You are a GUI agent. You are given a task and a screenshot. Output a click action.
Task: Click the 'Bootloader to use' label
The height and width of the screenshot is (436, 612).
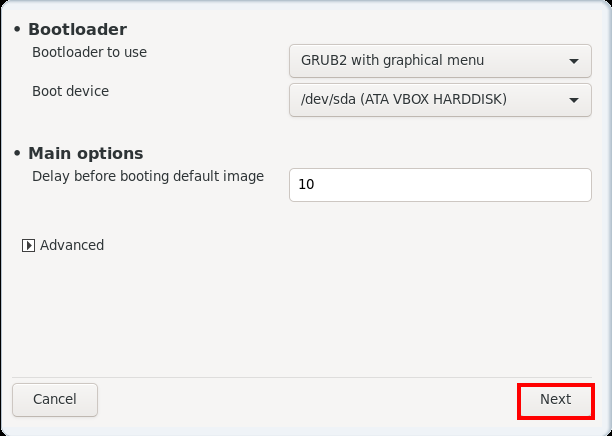[89, 52]
